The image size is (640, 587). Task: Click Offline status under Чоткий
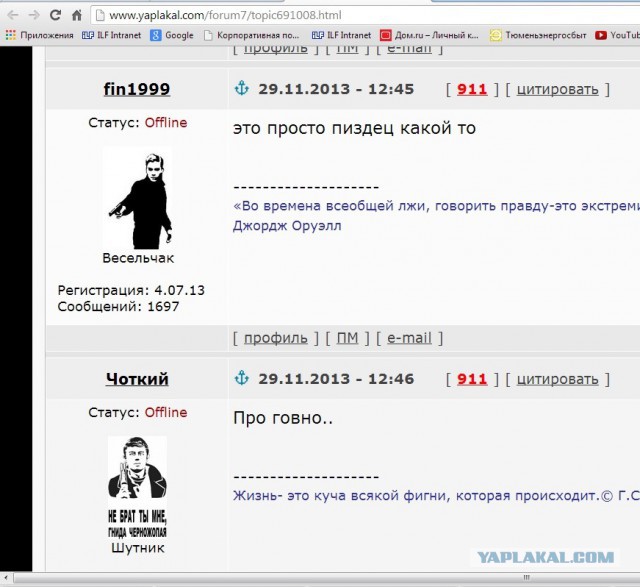(x=166, y=412)
